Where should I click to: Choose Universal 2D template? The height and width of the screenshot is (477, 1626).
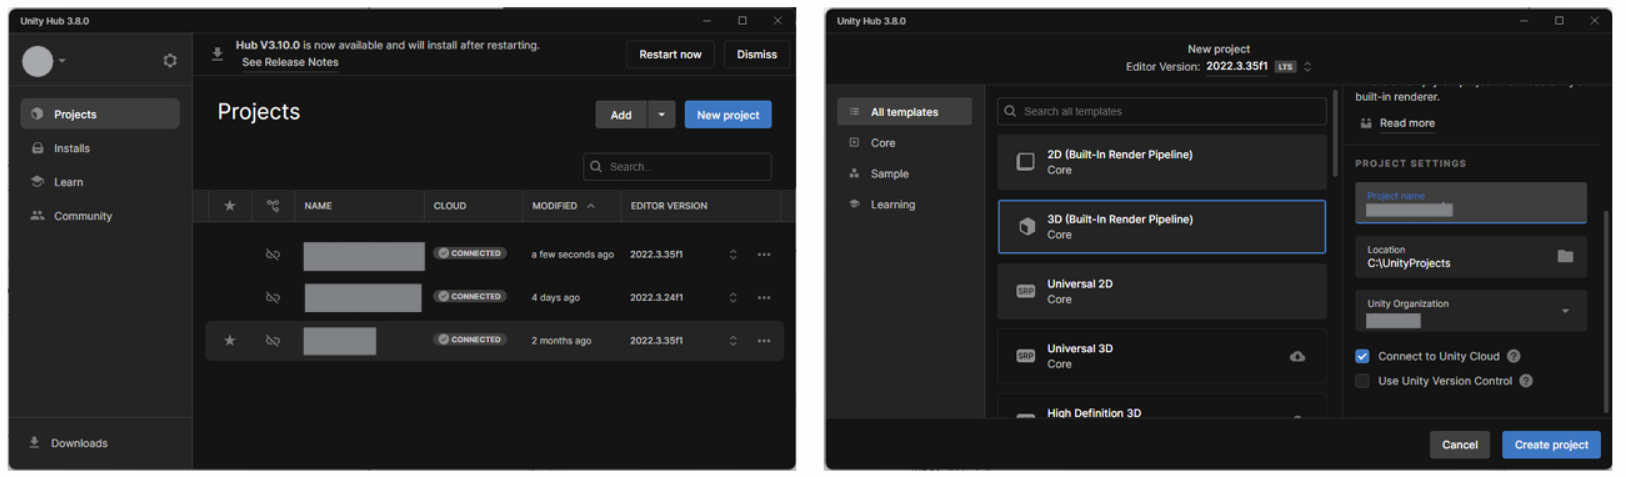tap(1162, 292)
